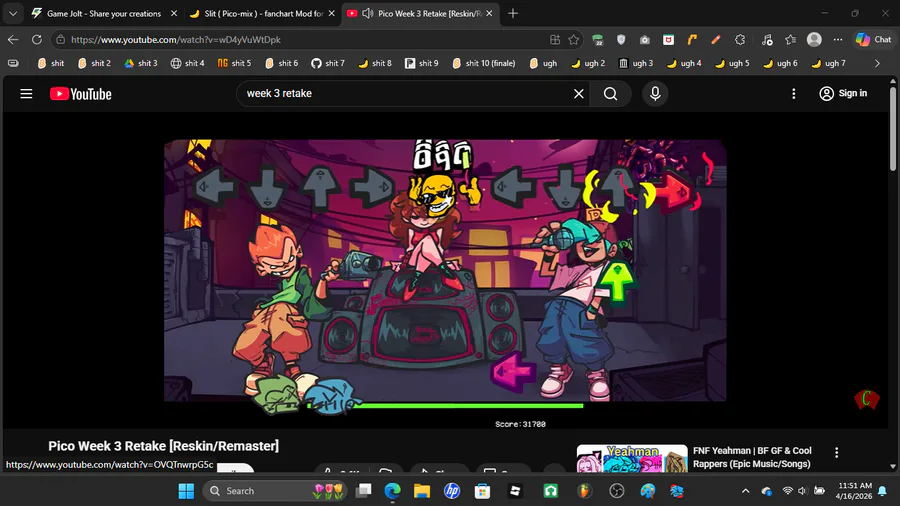The image size is (900, 506).
Task: Open the tab search dropdown arrow
Action: coord(13,13)
